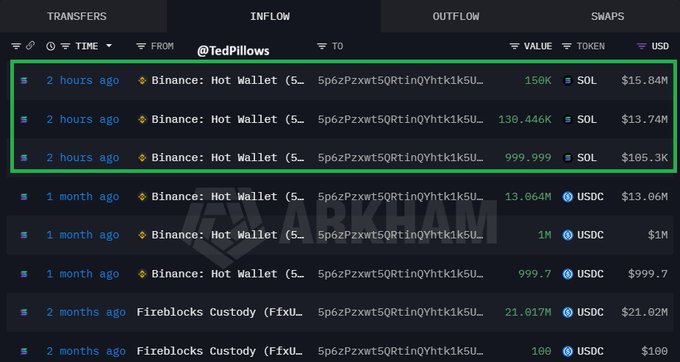680x362 pixels.
Task: Sort by the TIME column header
Action: (87, 46)
